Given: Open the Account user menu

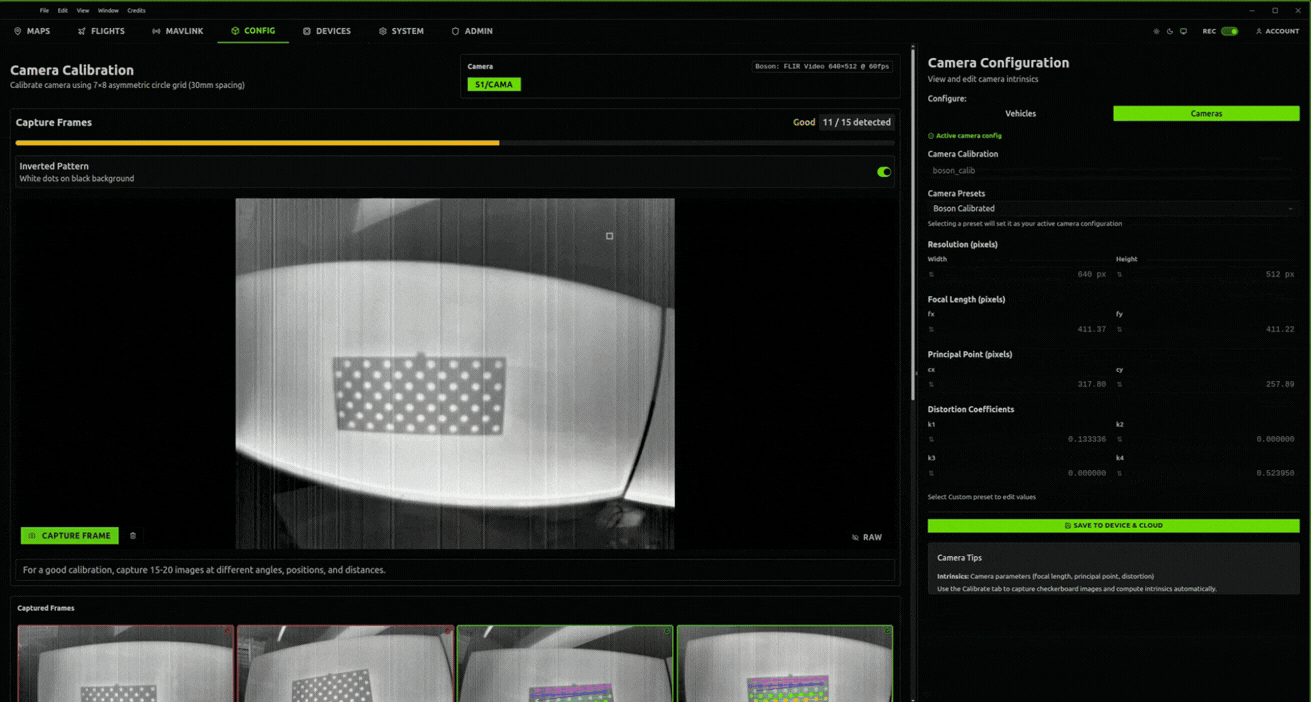Looking at the screenshot, I should pos(1277,31).
